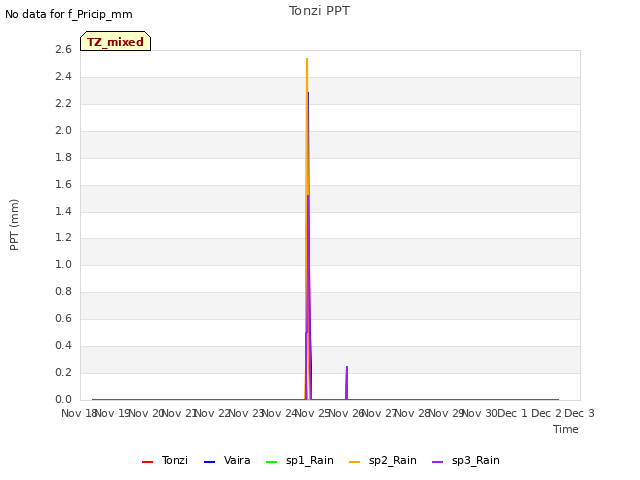Click the Dec 1 x-axis tick label
This screenshot has width=640, height=480.
click(513, 413)
